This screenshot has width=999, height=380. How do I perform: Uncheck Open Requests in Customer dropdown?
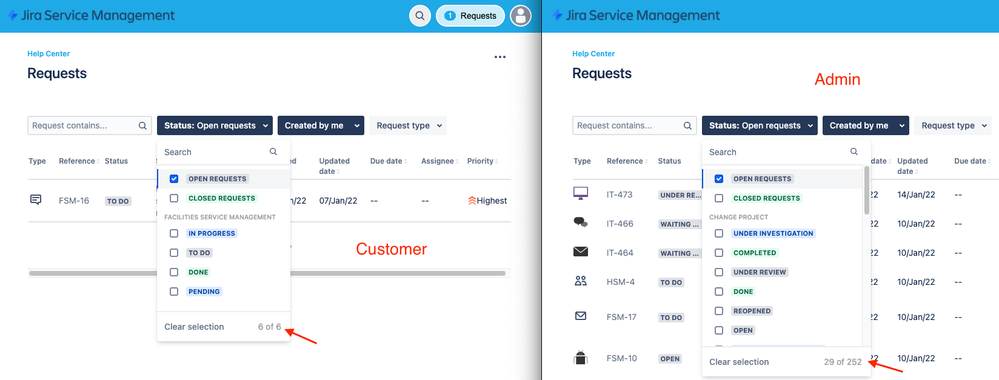(174, 179)
